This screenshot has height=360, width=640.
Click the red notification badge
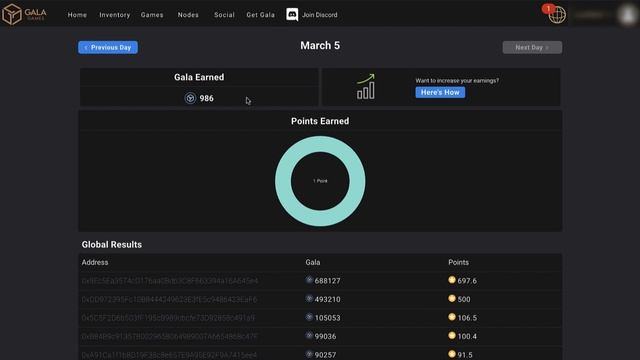(548, 9)
